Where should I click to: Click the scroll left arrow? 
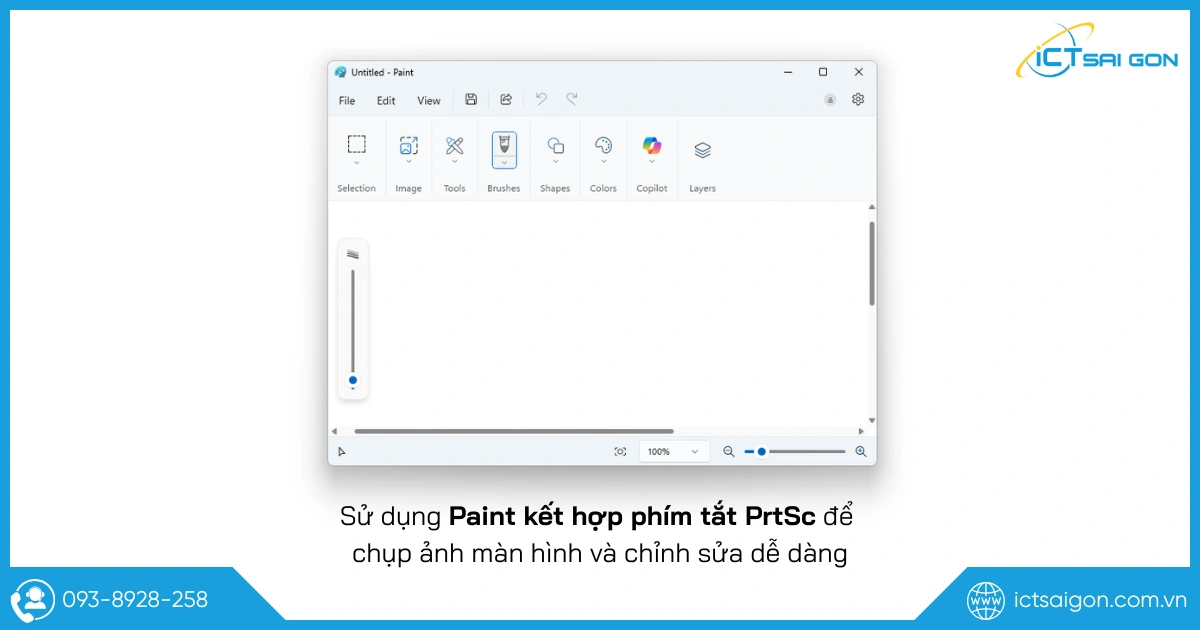[335, 431]
